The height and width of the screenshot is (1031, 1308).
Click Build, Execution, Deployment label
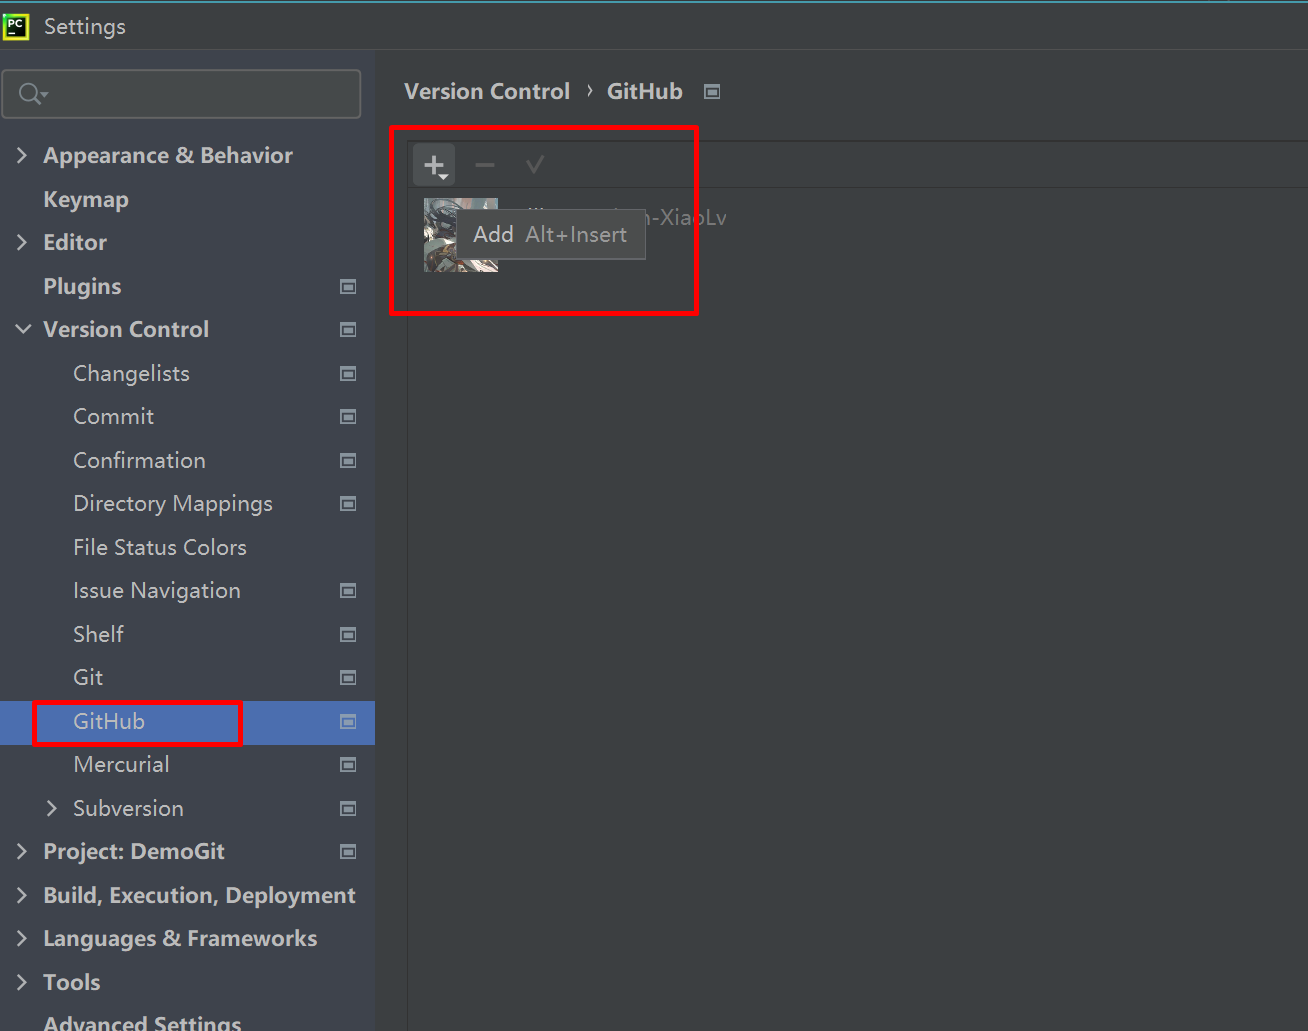point(199,896)
